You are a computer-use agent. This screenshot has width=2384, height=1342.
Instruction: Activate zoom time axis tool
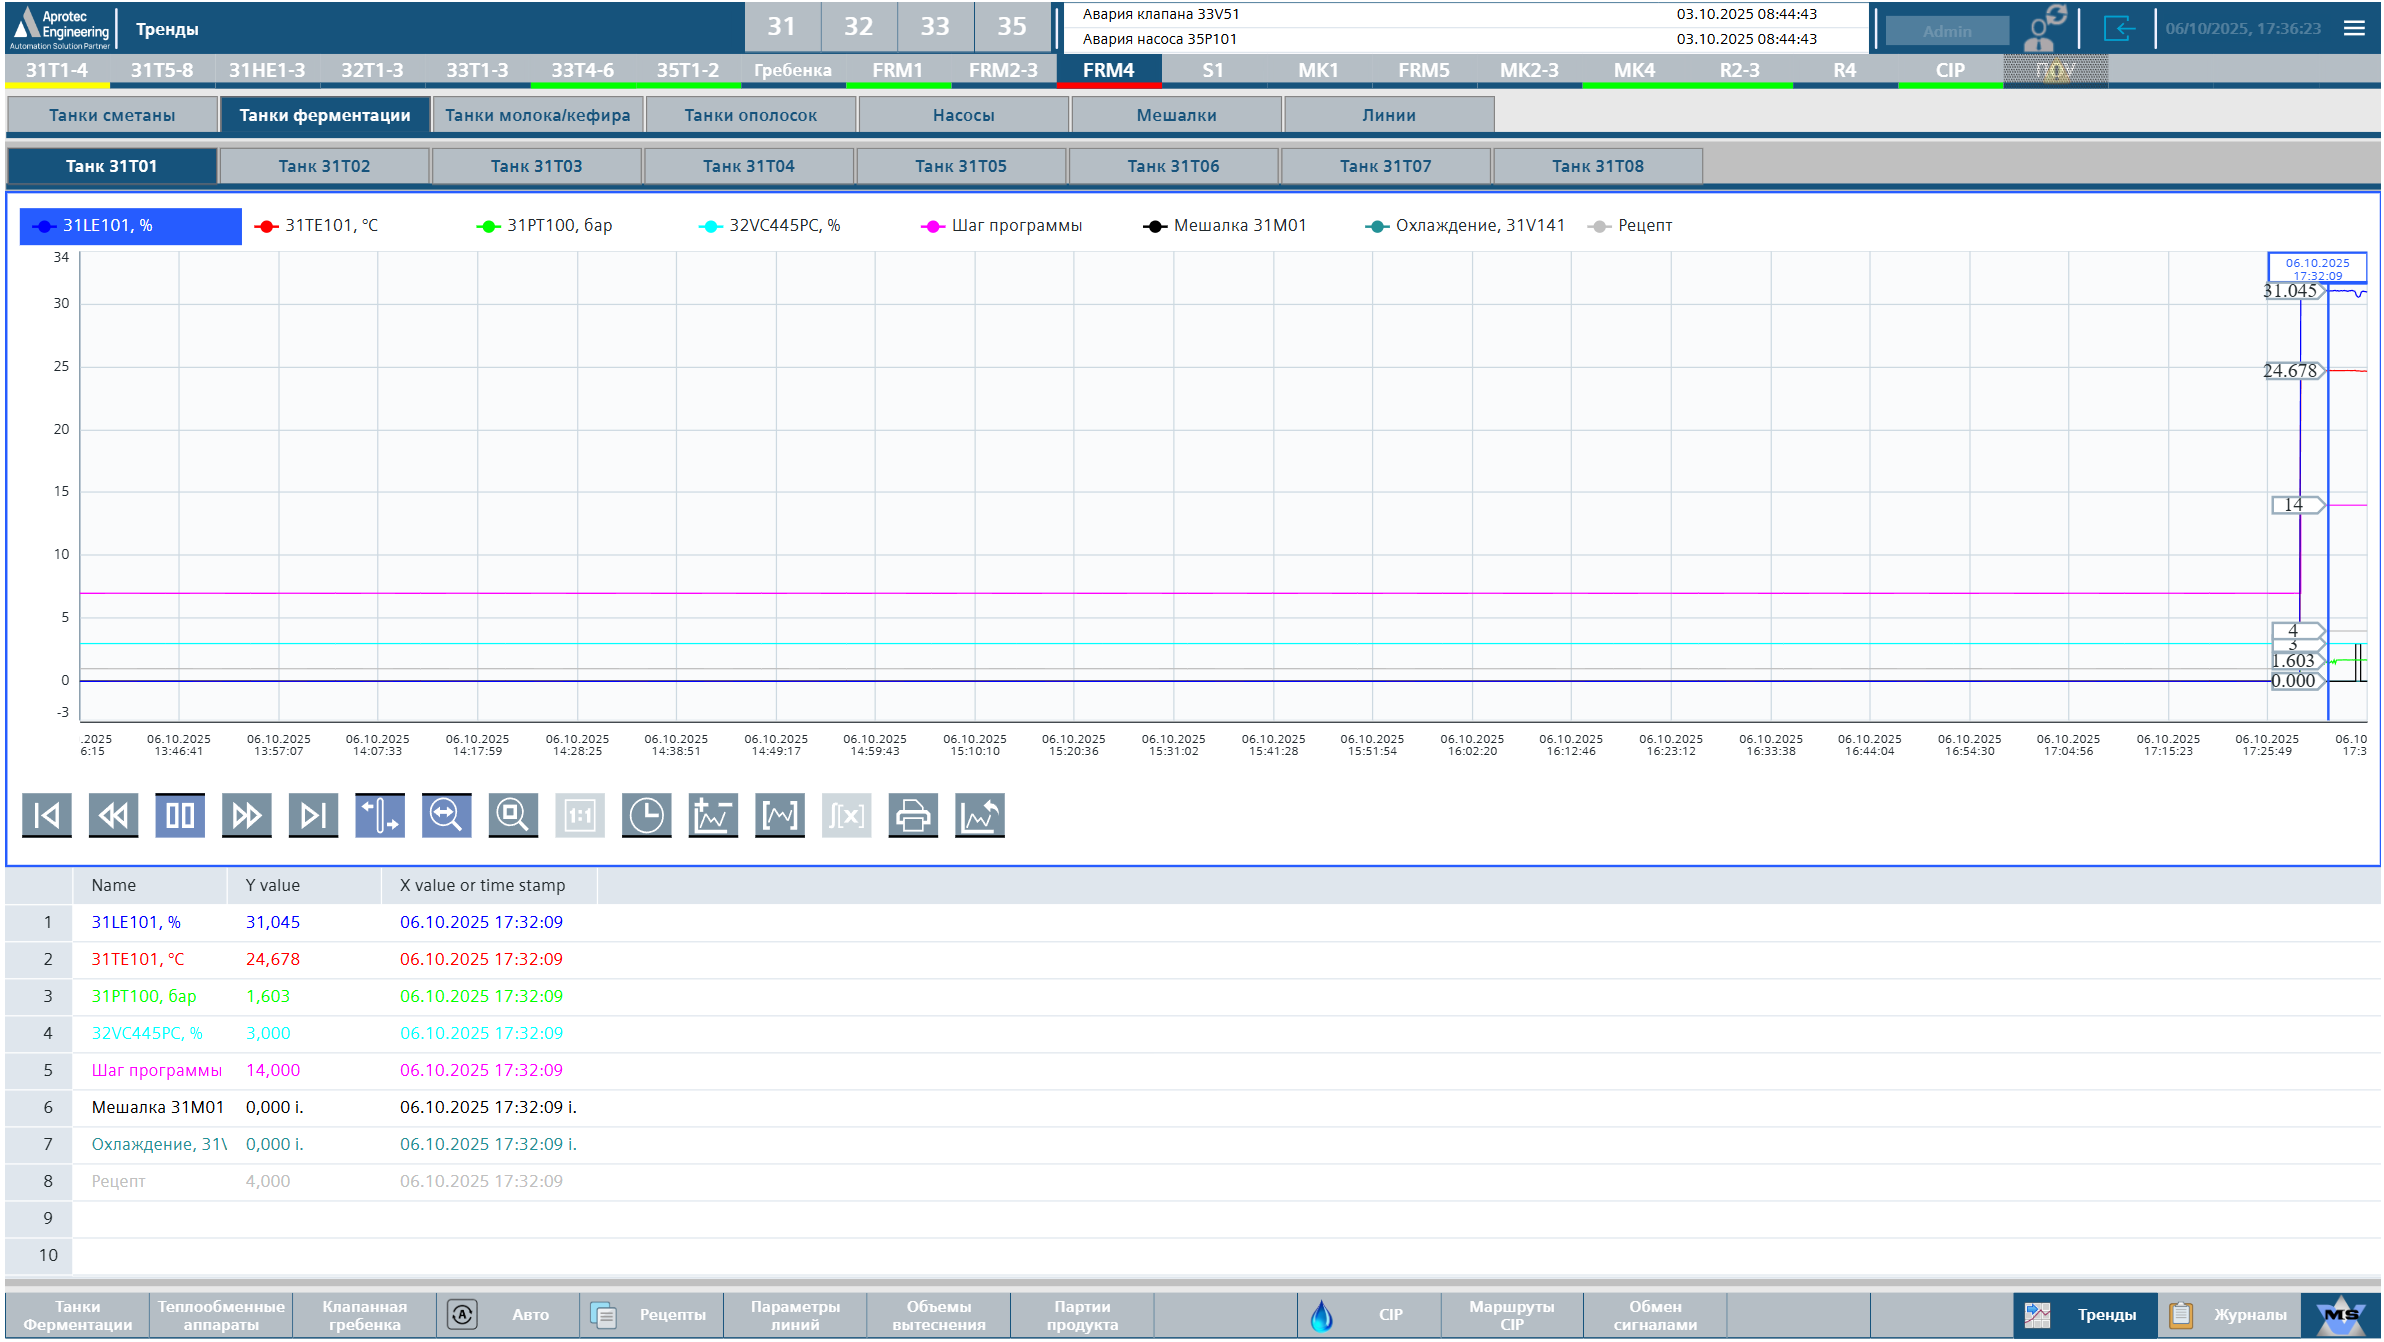pyautogui.click(x=446, y=815)
